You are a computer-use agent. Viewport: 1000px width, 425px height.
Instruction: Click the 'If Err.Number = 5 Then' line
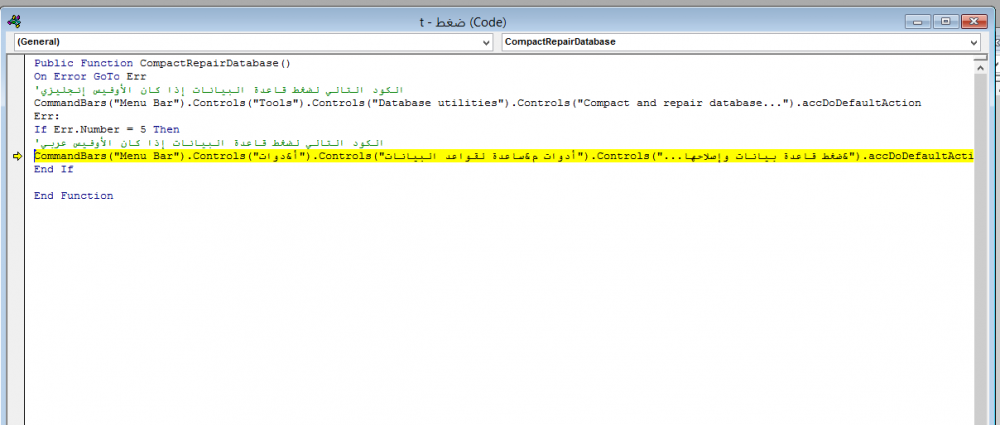pos(106,130)
